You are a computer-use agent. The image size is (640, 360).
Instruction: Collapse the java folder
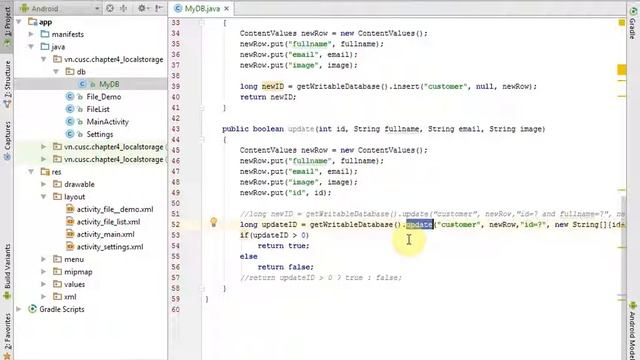tap(31, 47)
